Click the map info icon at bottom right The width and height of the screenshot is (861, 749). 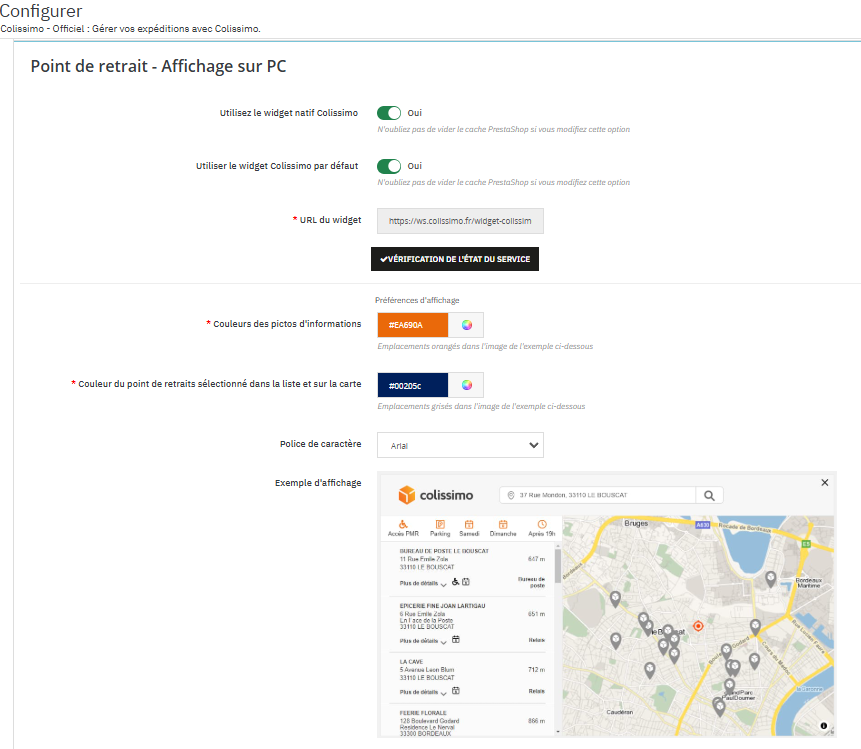pos(824,725)
